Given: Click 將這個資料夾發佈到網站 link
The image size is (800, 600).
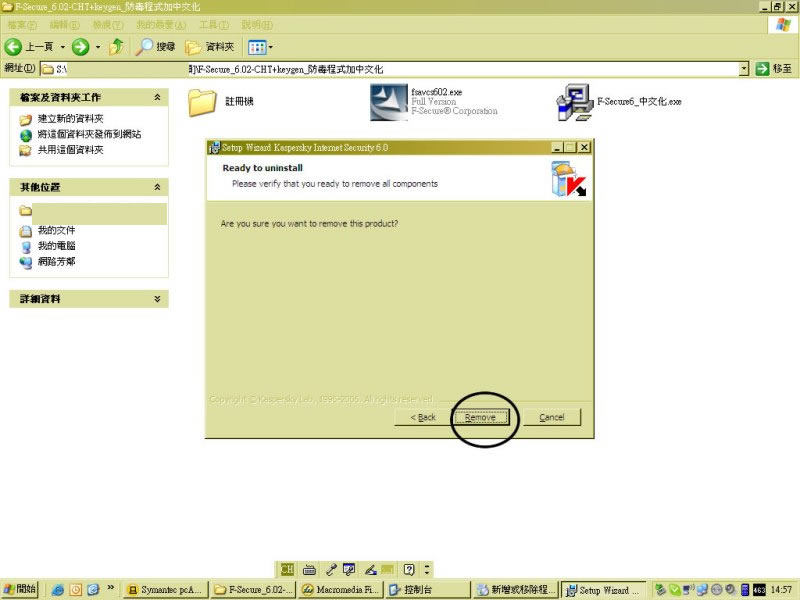Looking at the screenshot, I should tap(89, 134).
